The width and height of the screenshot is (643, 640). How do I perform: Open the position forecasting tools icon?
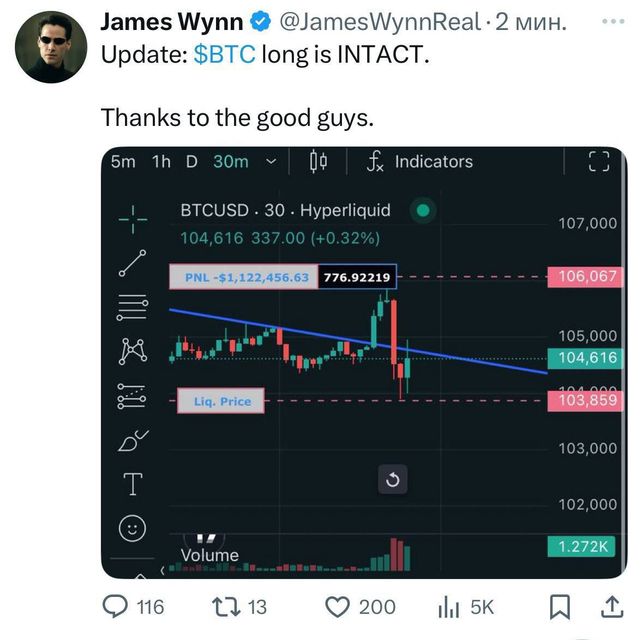(x=131, y=396)
